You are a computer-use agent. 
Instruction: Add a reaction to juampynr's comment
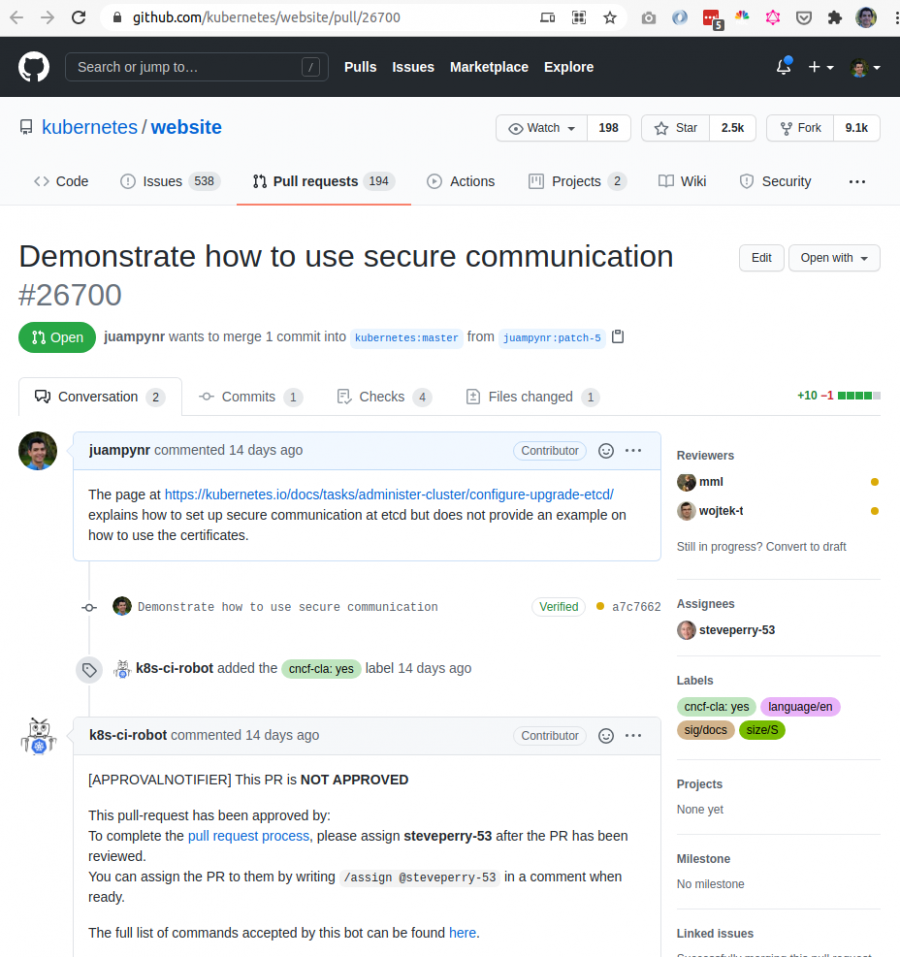tap(606, 450)
